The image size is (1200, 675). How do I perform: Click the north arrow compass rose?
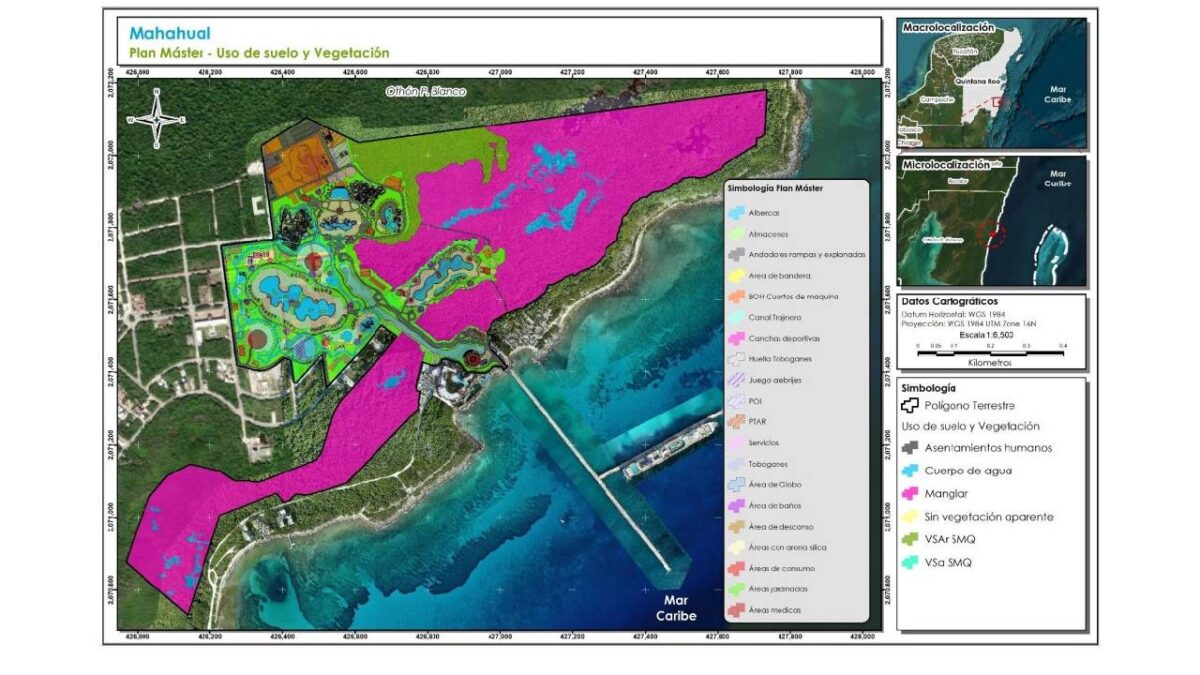click(156, 118)
